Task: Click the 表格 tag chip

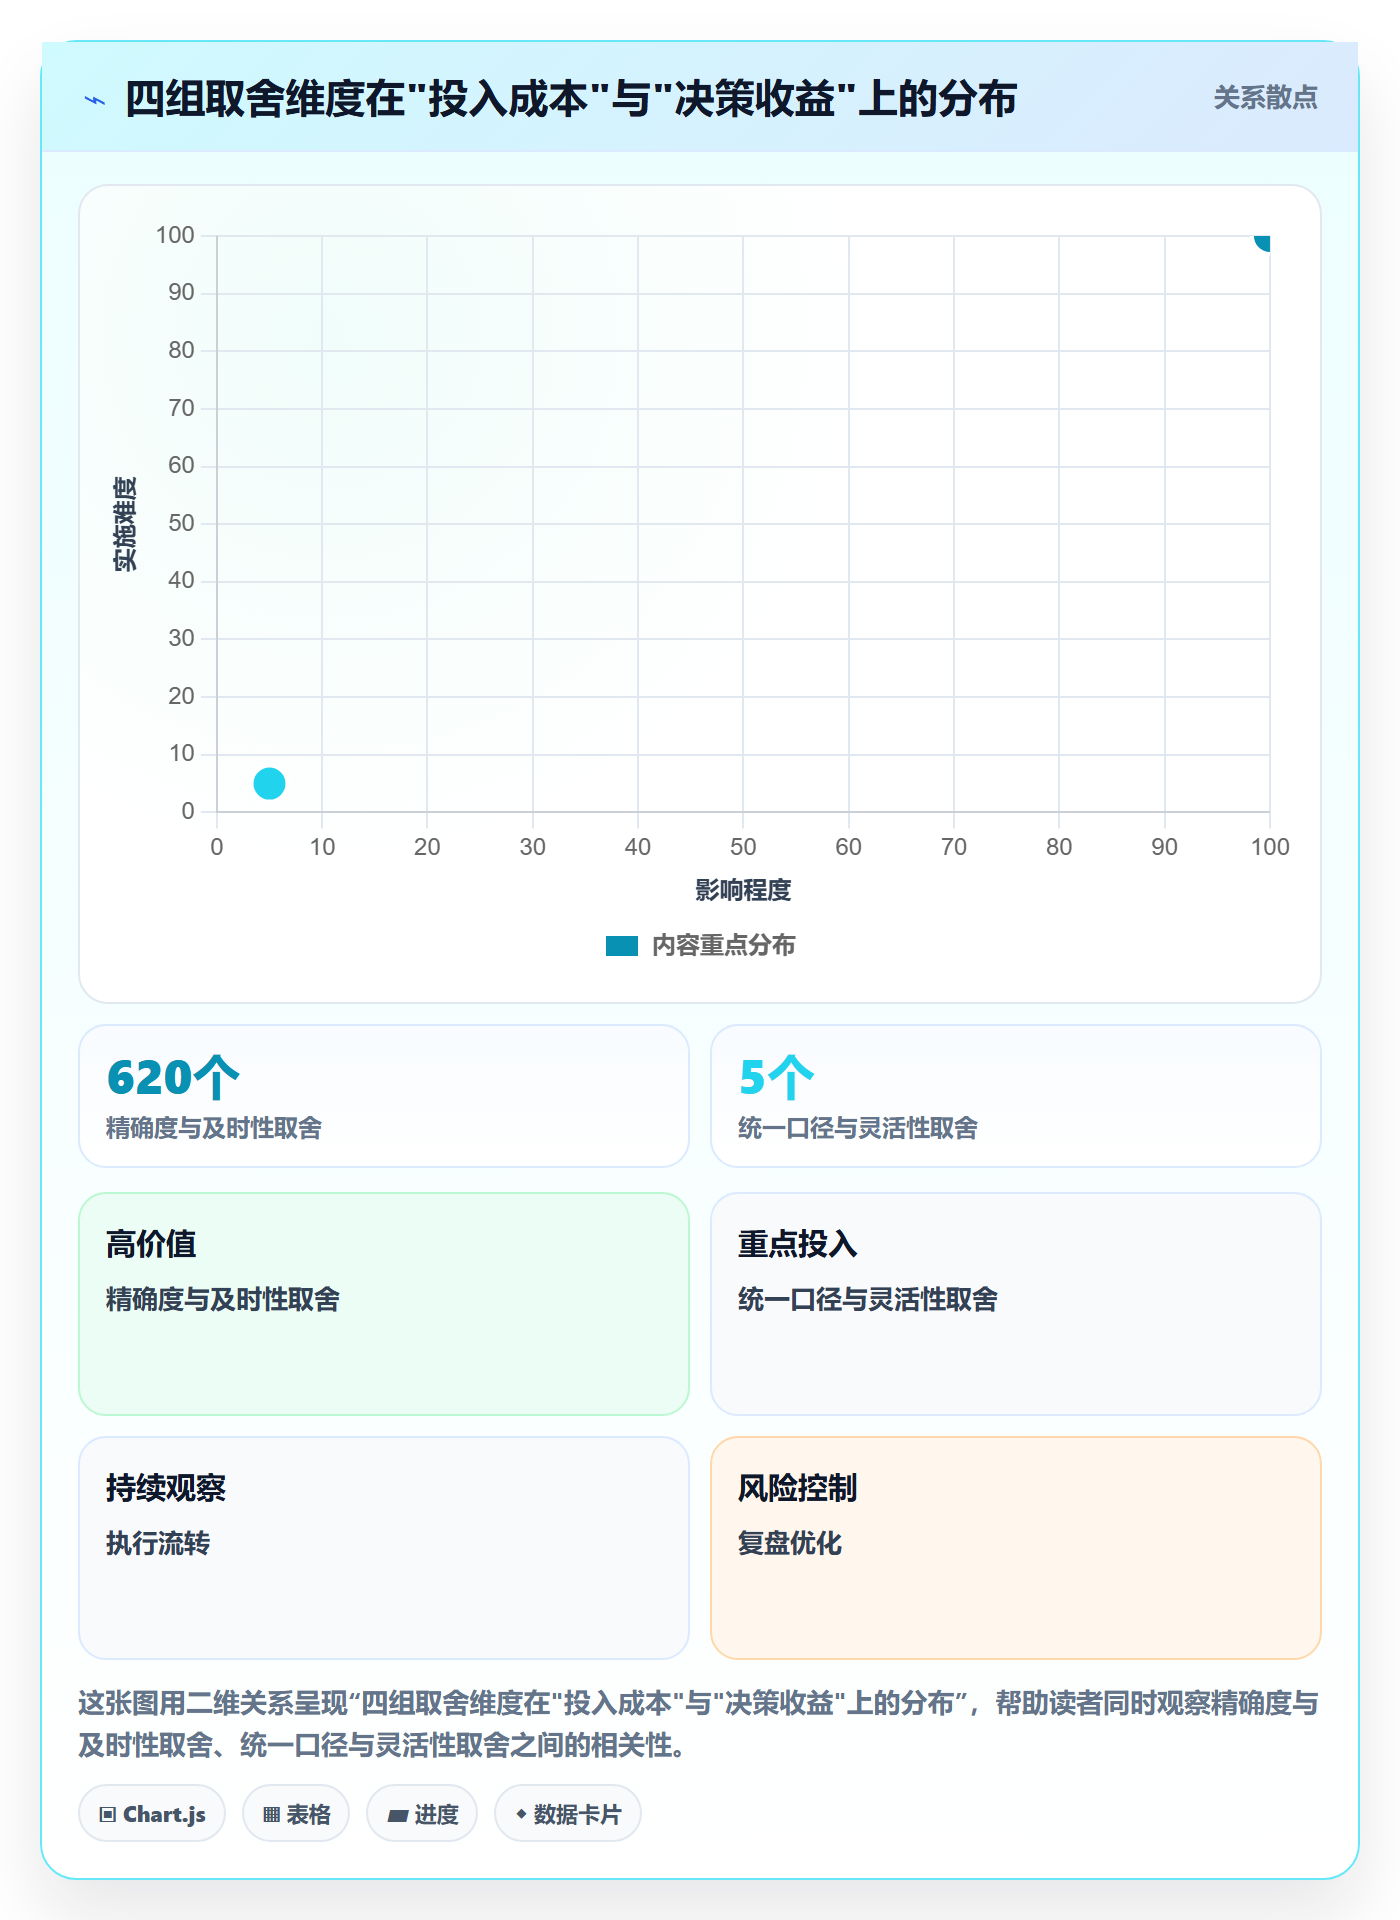Action: 296,1814
